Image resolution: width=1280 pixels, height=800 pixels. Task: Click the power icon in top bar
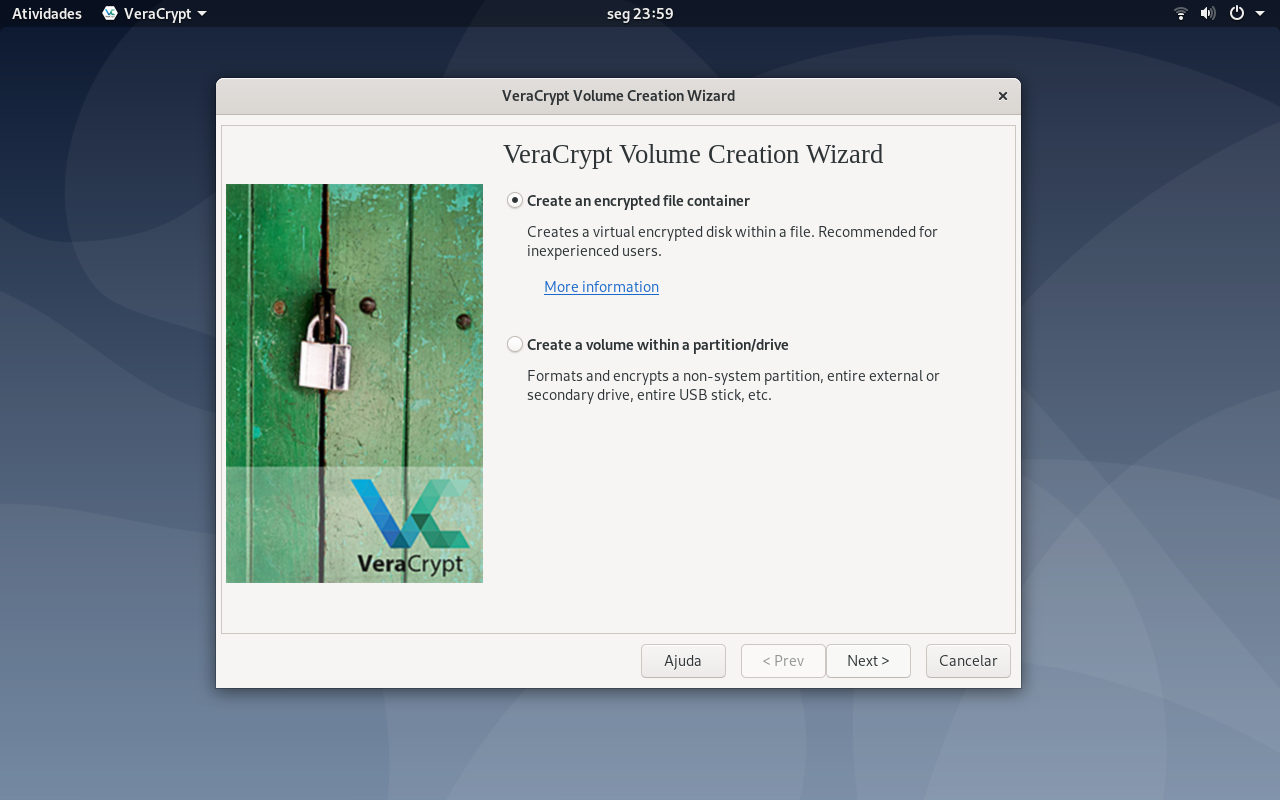tap(1237, 14)
